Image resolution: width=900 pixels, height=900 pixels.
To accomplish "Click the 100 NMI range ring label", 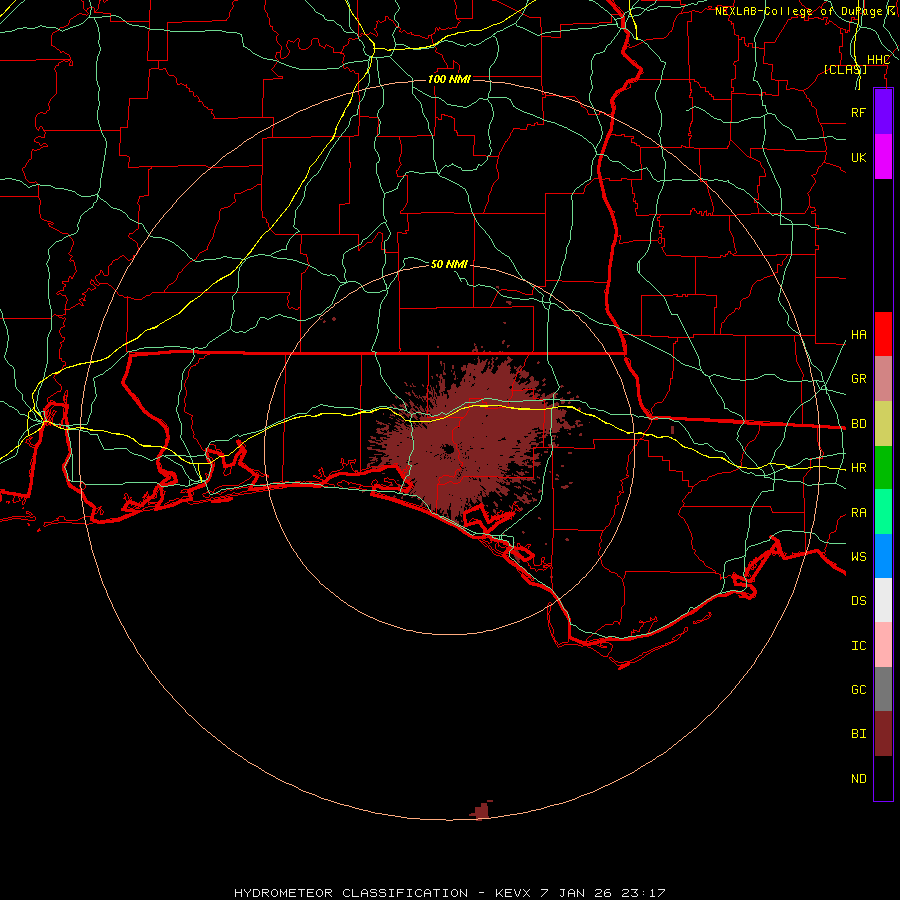I will click(x=449, y=79).
